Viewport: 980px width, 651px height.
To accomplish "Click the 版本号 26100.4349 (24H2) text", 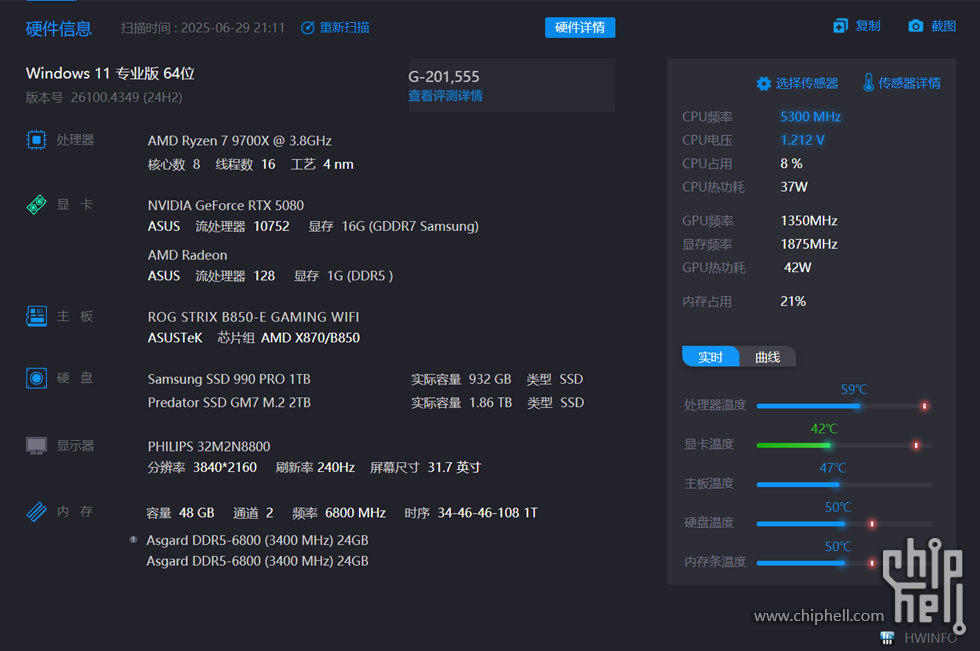I will click(x=104, y=97).
